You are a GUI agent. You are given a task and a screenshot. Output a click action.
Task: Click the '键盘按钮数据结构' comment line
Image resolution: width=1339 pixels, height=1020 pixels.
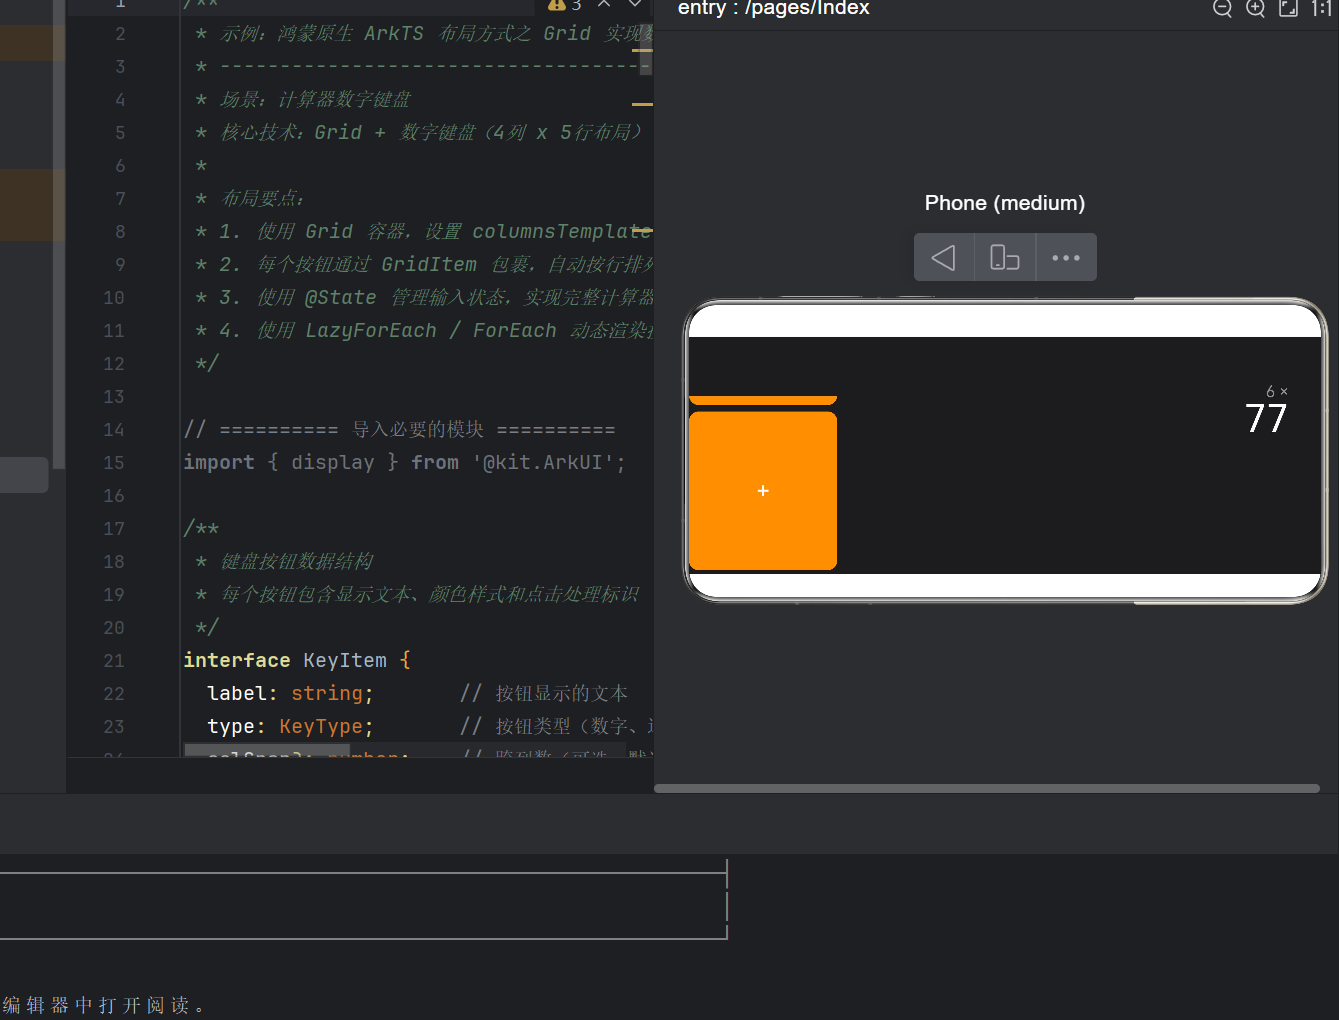click(x=285, y=561)
